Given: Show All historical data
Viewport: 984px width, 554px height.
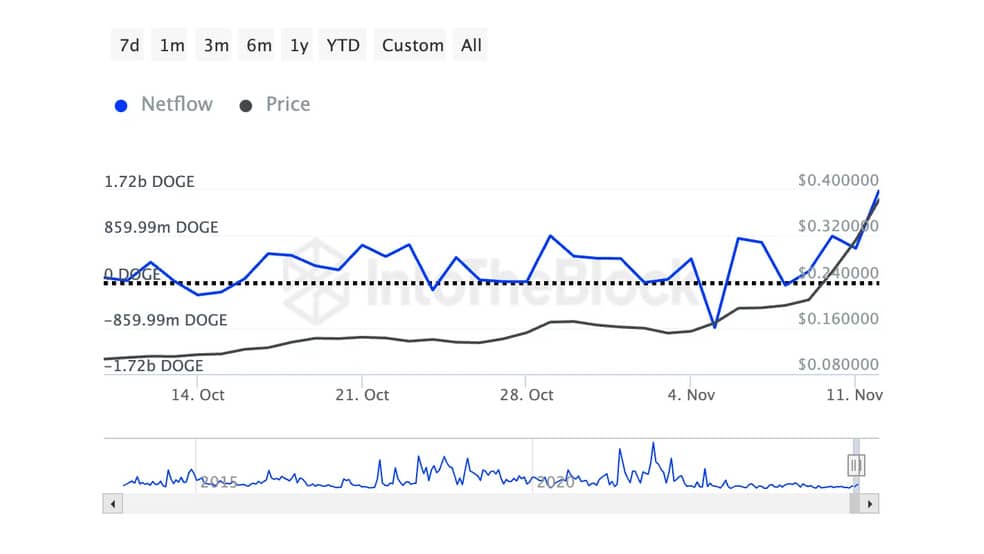Looking at the screenshot, I should [x=471, y=45].
